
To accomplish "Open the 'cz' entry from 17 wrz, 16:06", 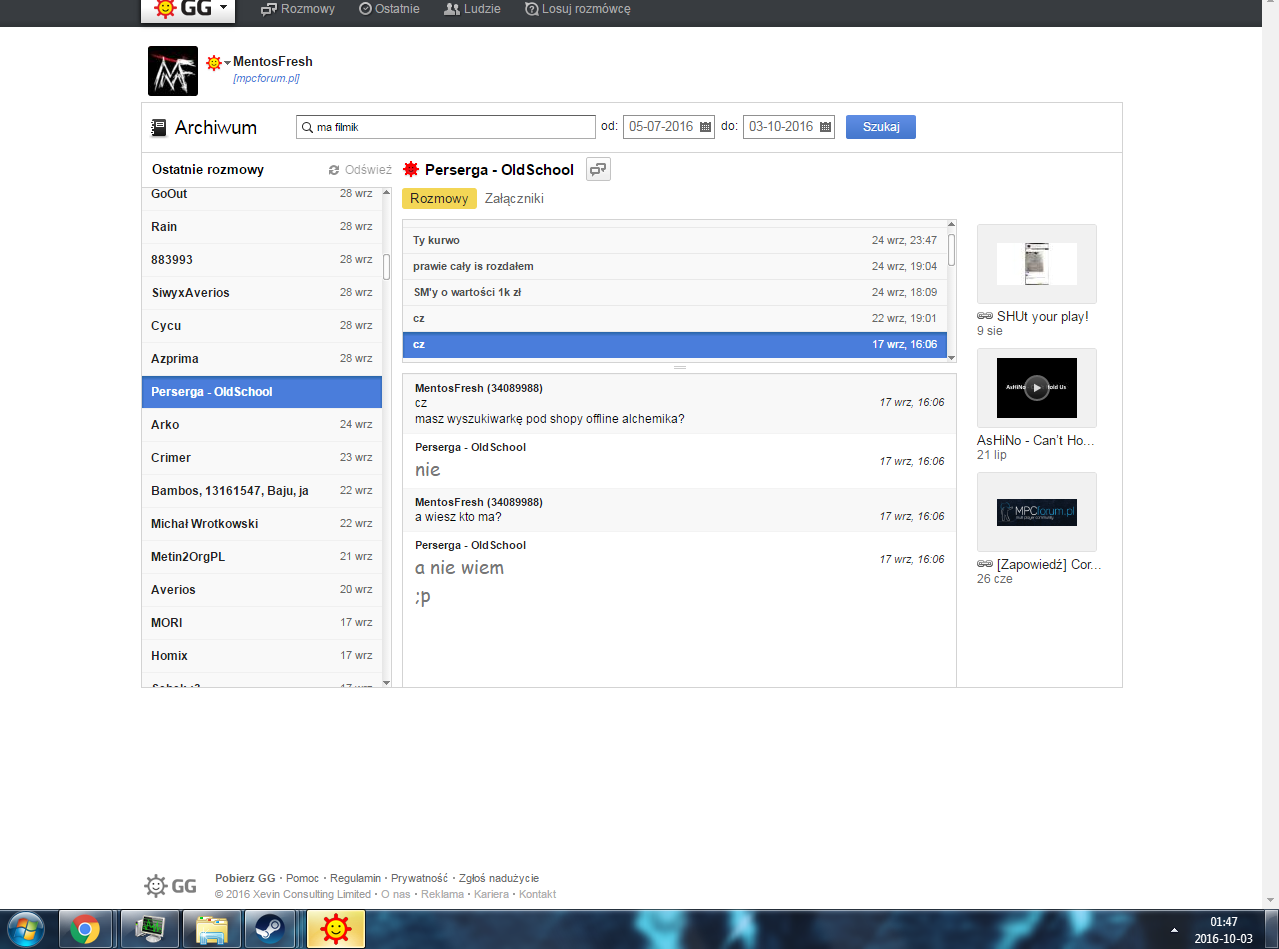I will pos(675,345).
